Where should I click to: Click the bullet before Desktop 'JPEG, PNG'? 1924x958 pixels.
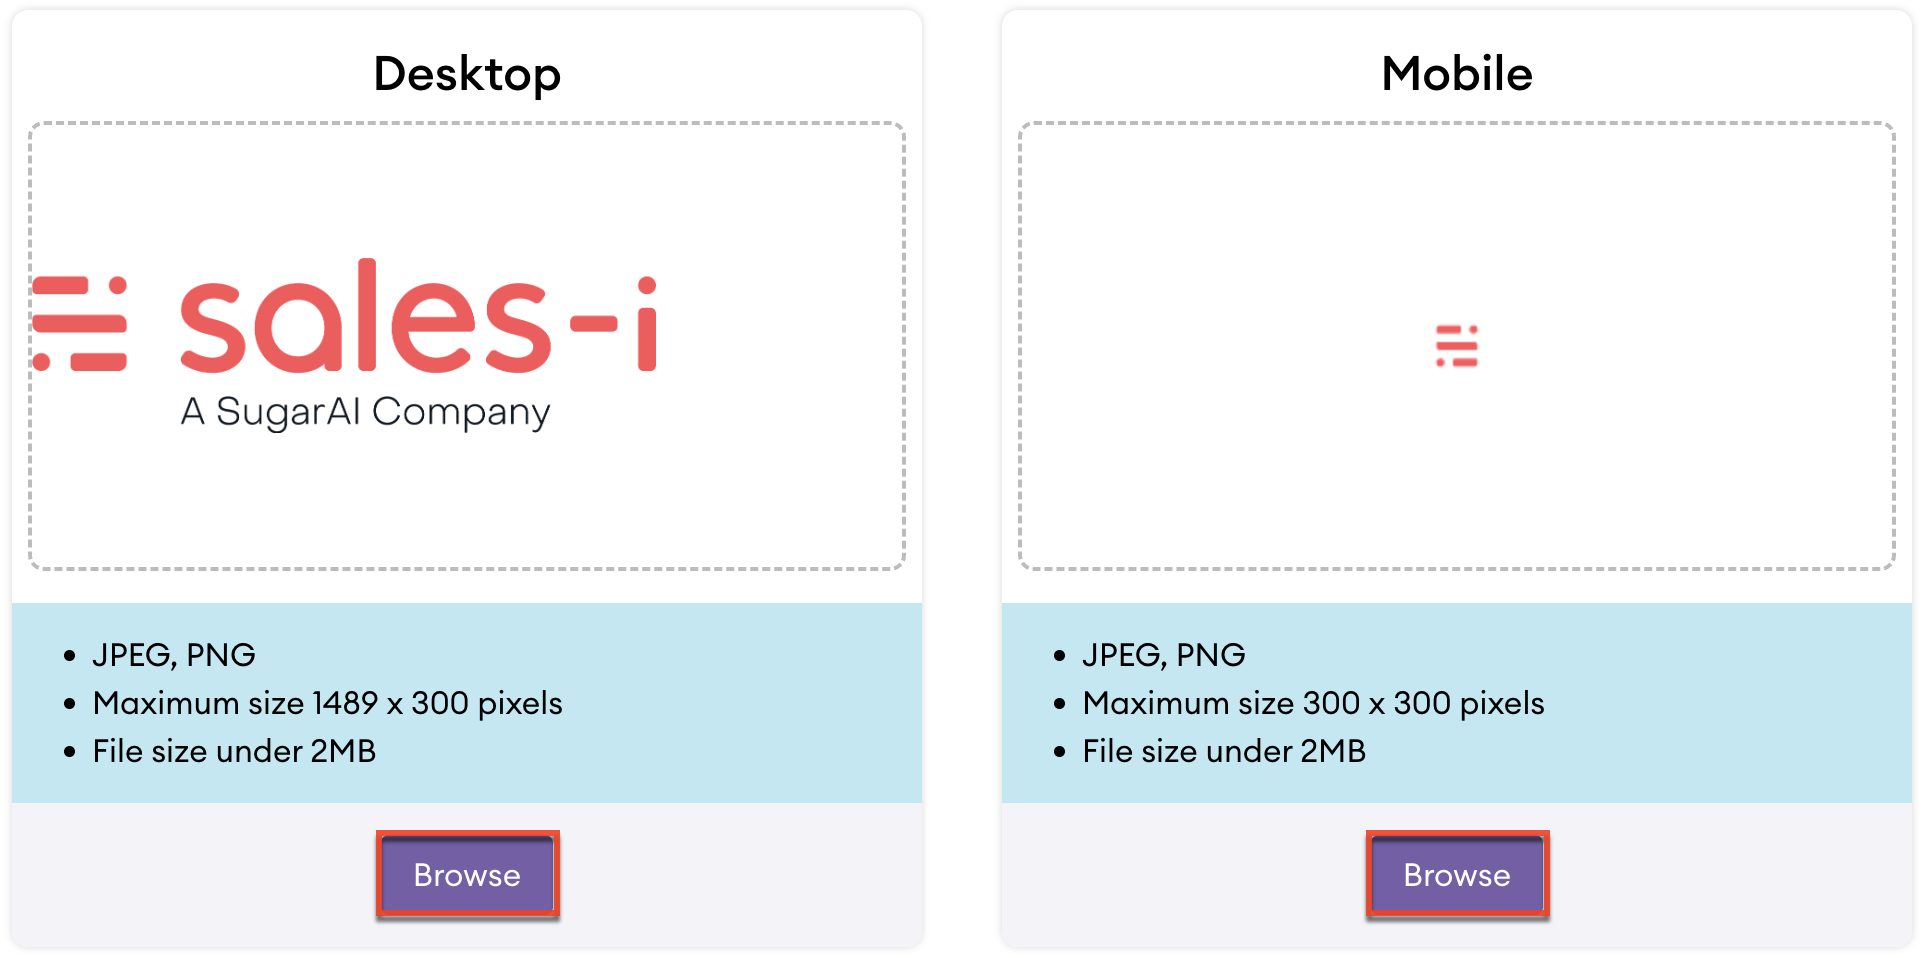pos(69,656)
